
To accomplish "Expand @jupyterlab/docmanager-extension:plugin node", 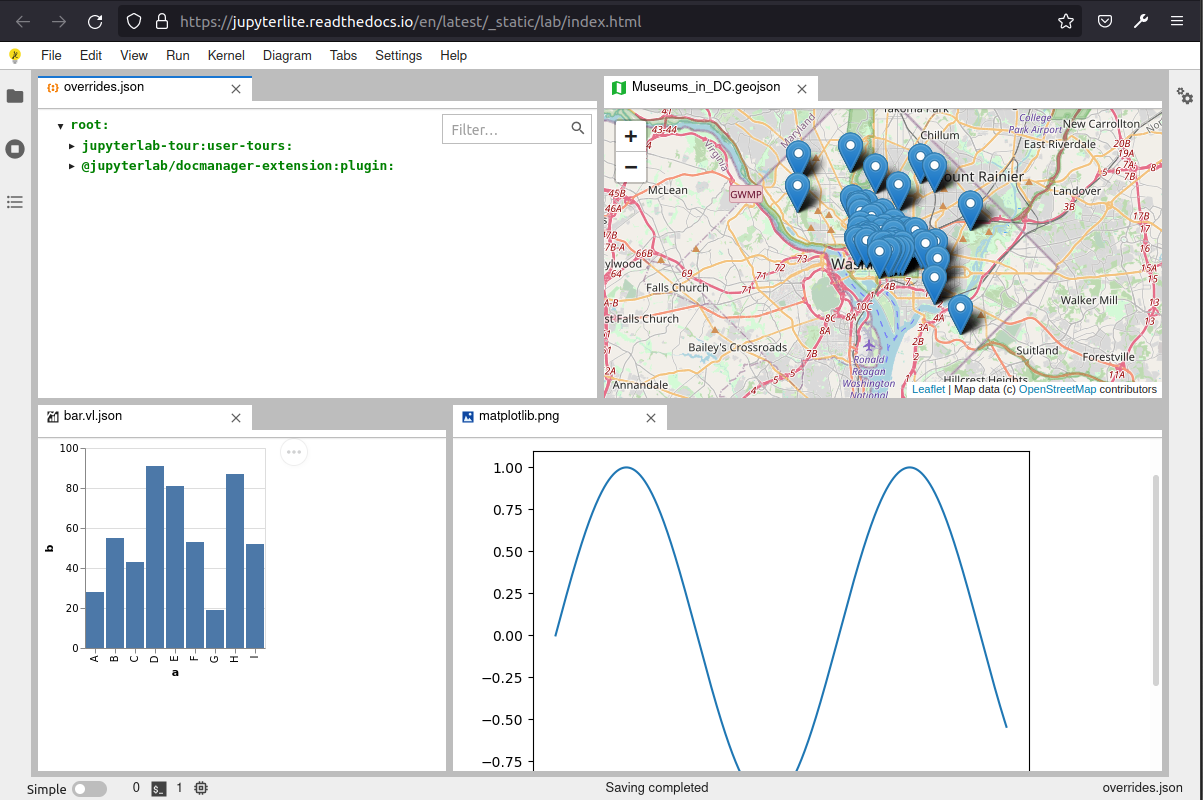I will click(x=72, y=166).
